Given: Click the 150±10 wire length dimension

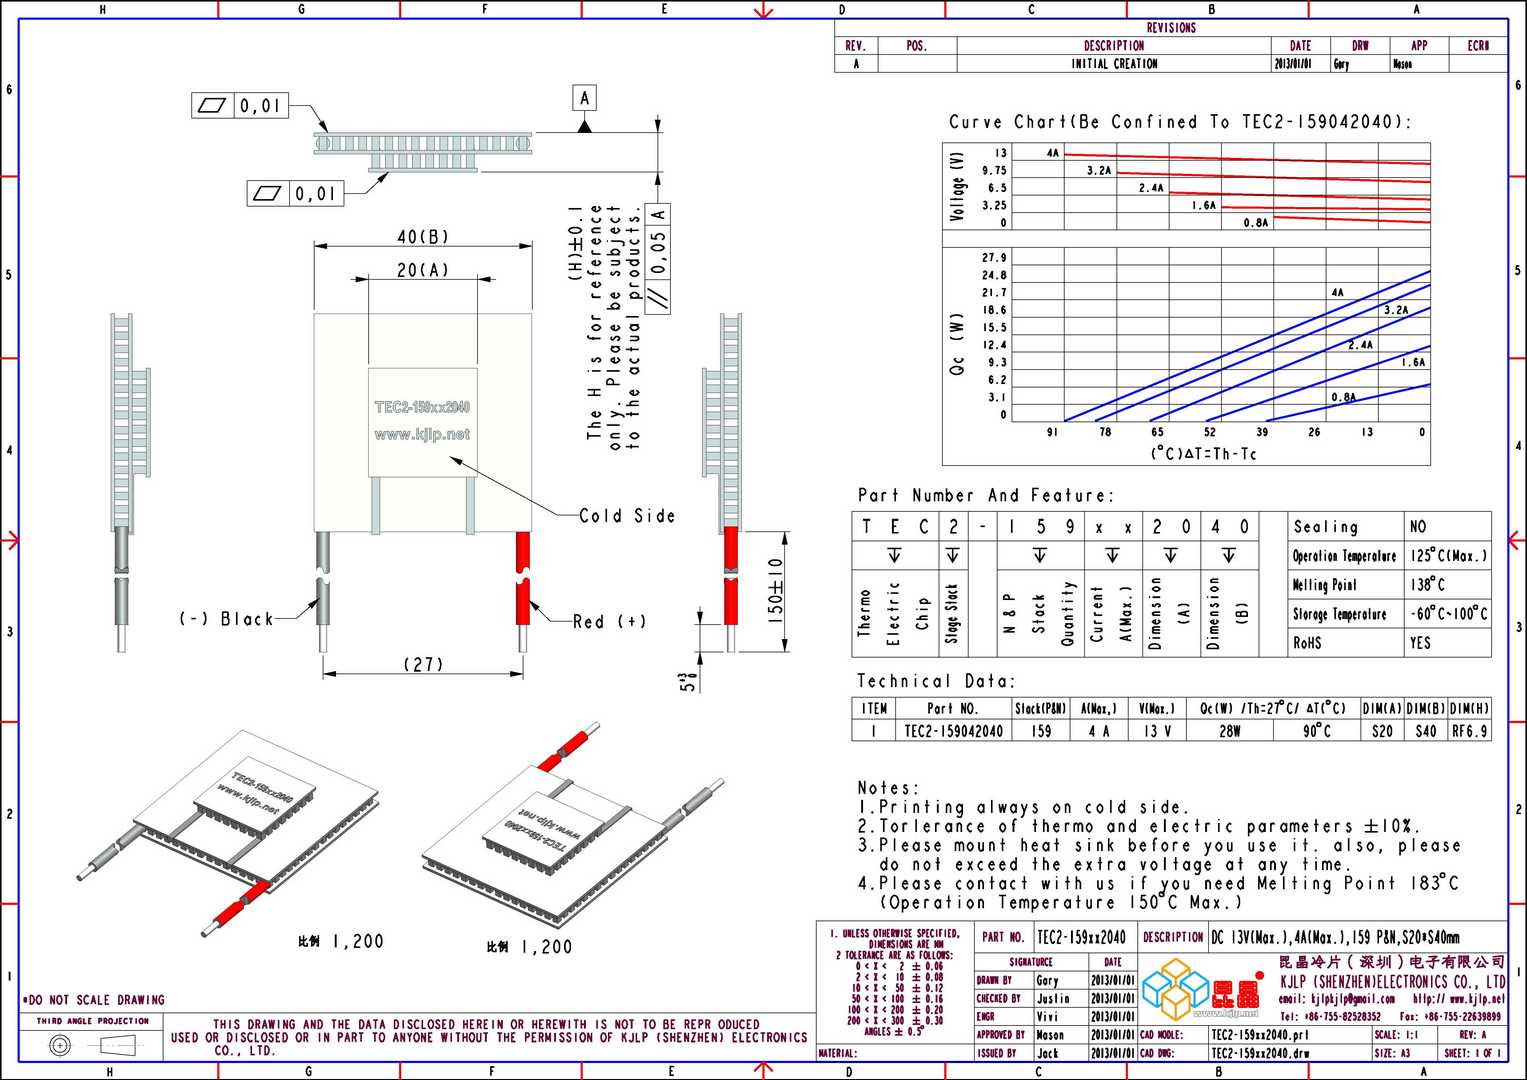Looking at the screenshot, I should (x=776, y=591).
